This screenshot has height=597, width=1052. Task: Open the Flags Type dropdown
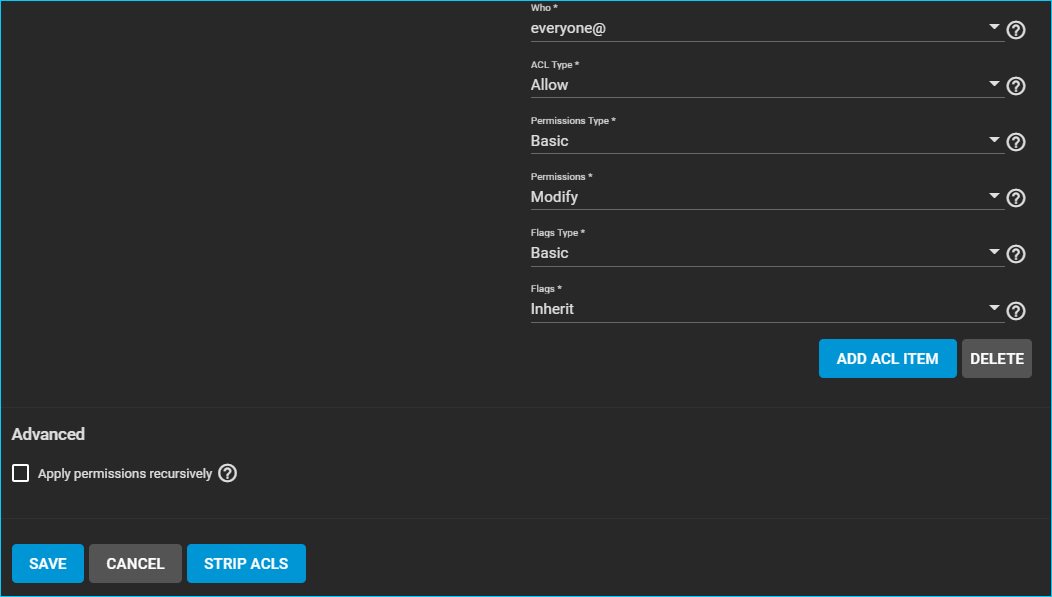pos(767,253)
